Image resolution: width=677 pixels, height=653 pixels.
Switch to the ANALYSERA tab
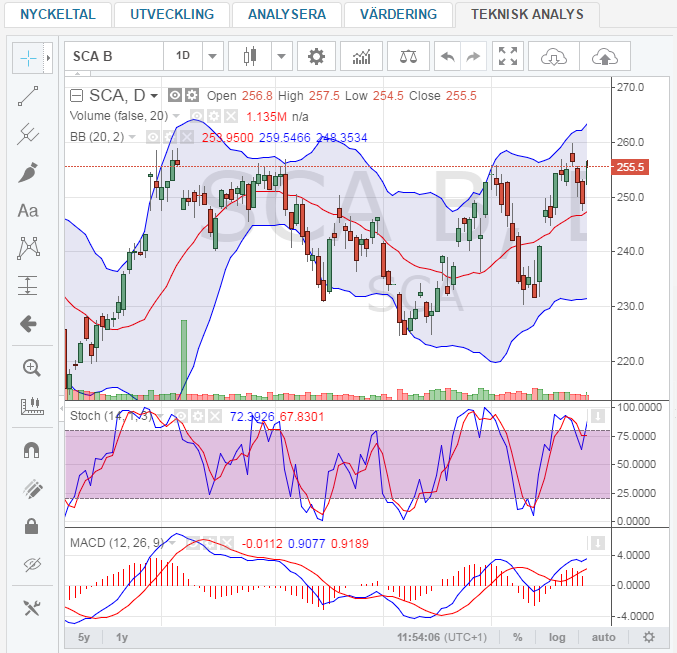click(x=287, y=14)
